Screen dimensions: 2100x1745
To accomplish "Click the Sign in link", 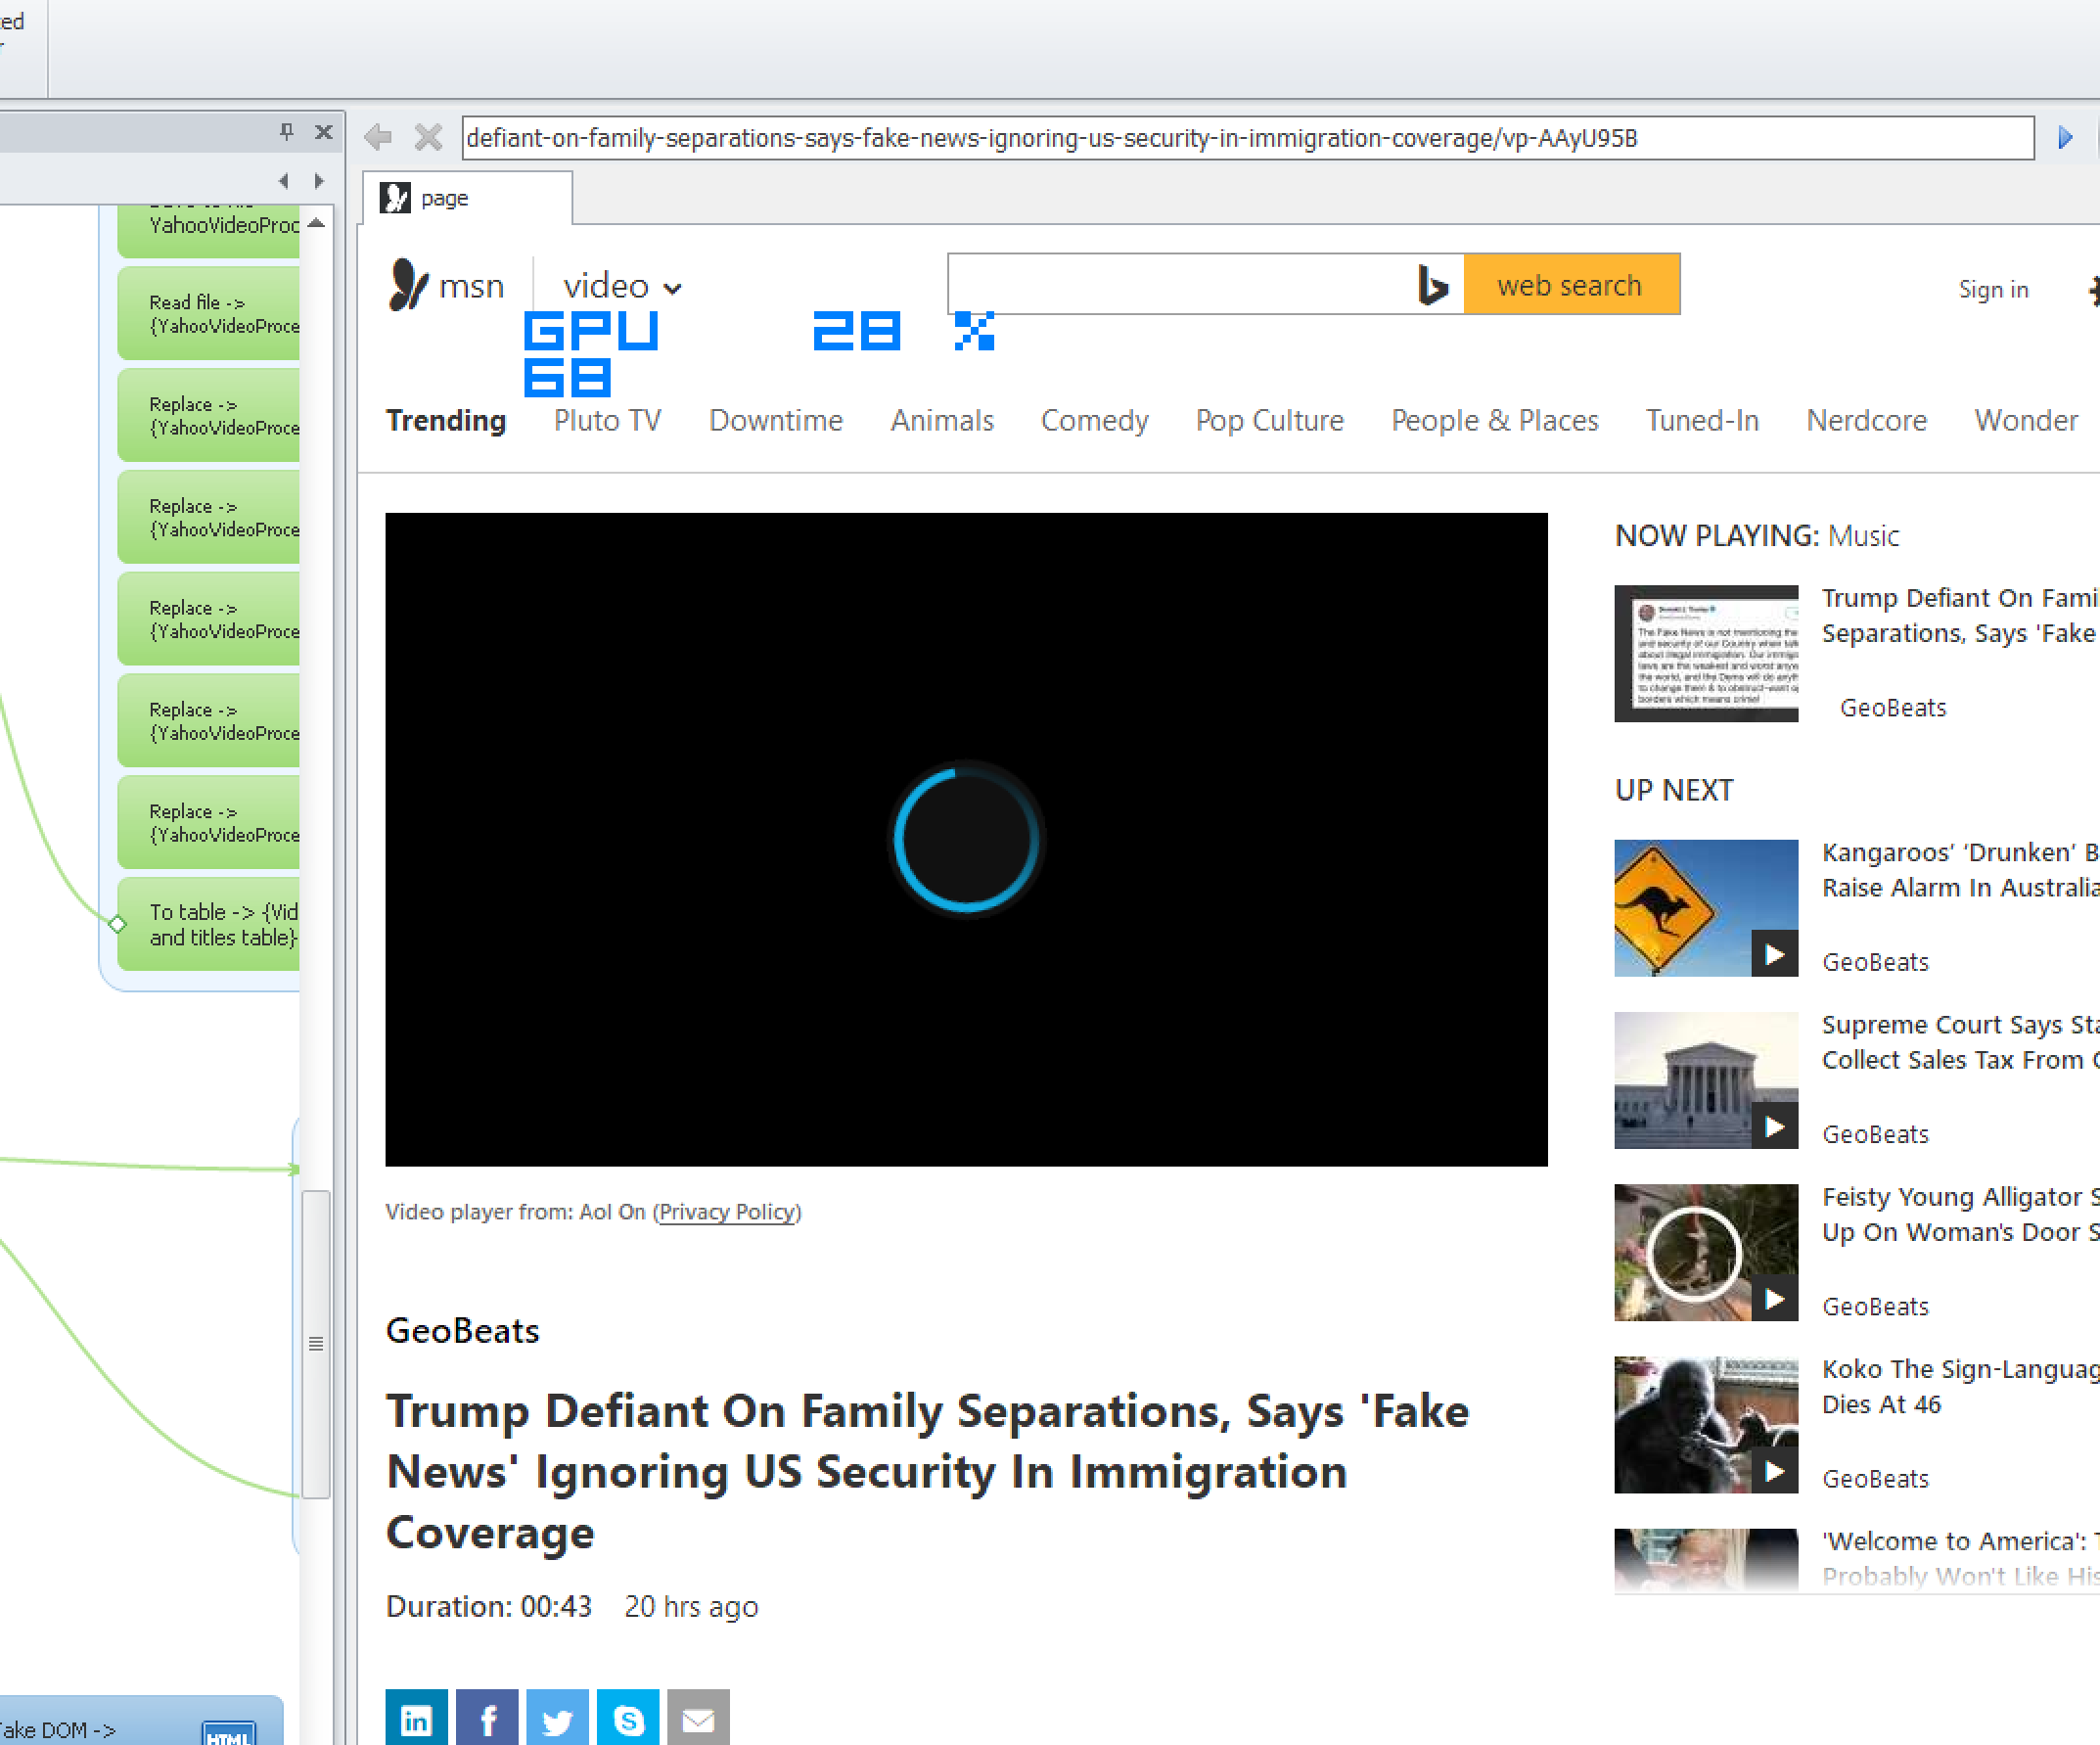I will tap(1993, 290).
